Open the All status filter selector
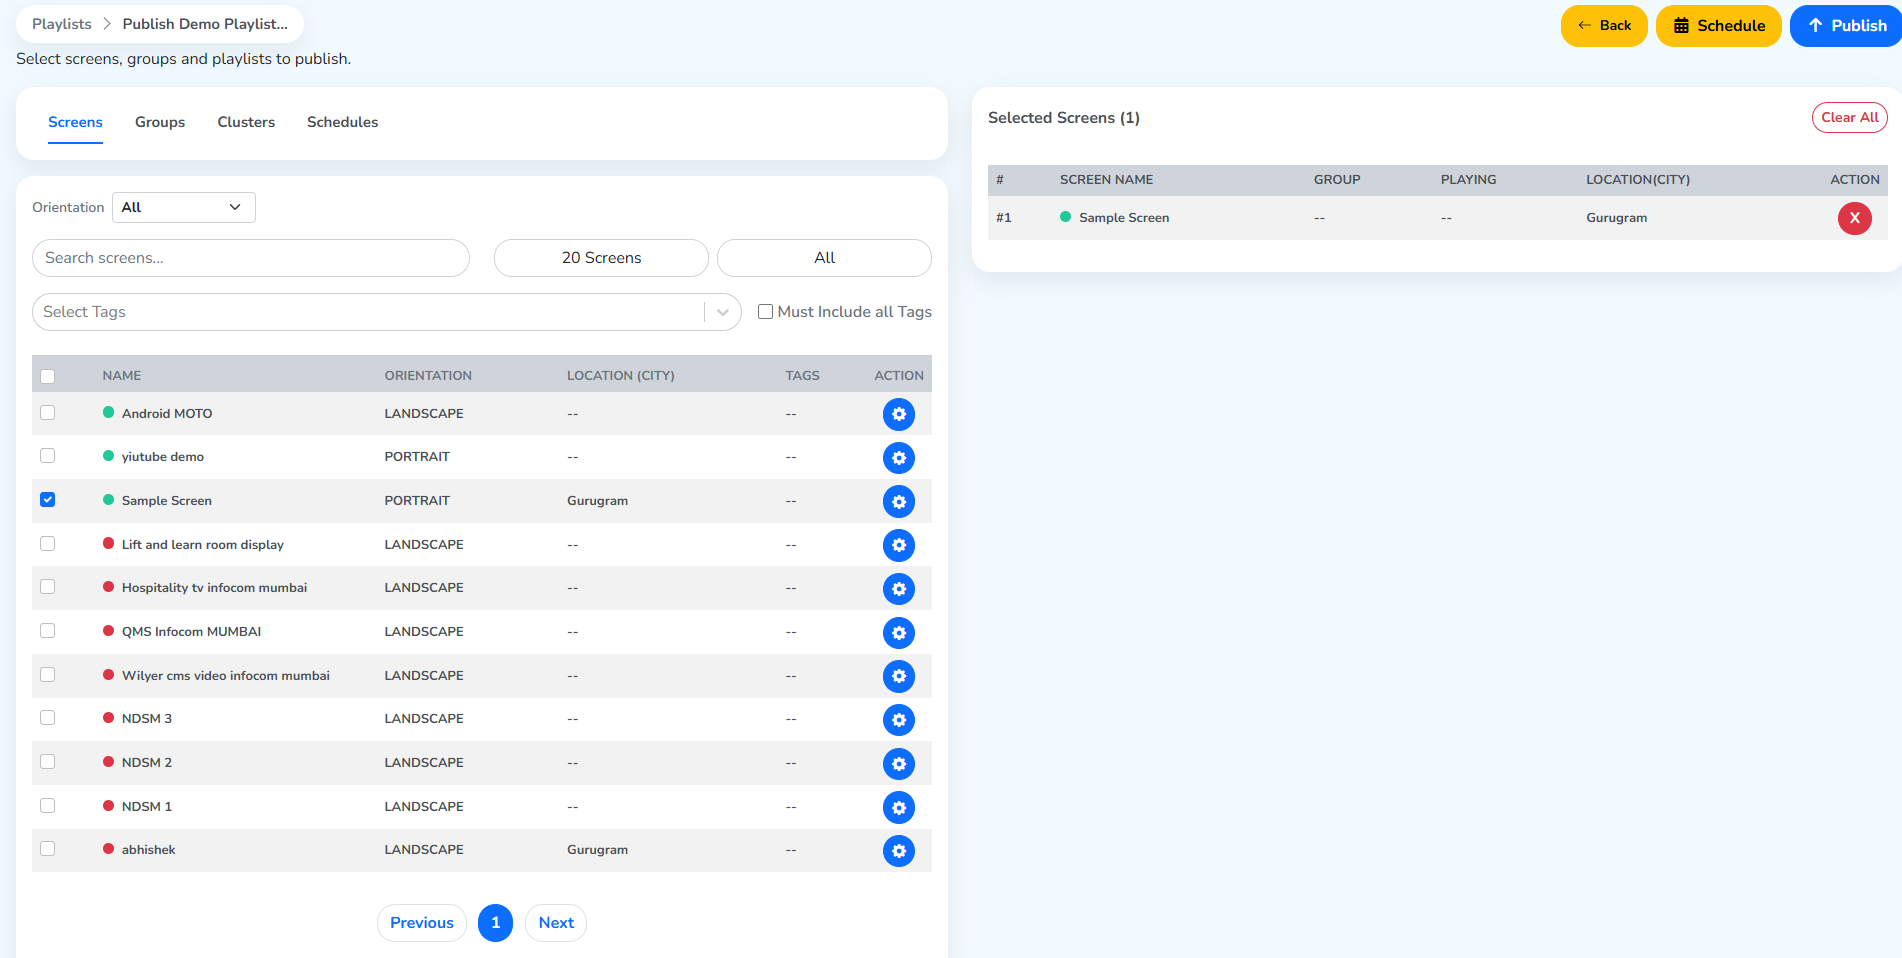 click(824, 258)
